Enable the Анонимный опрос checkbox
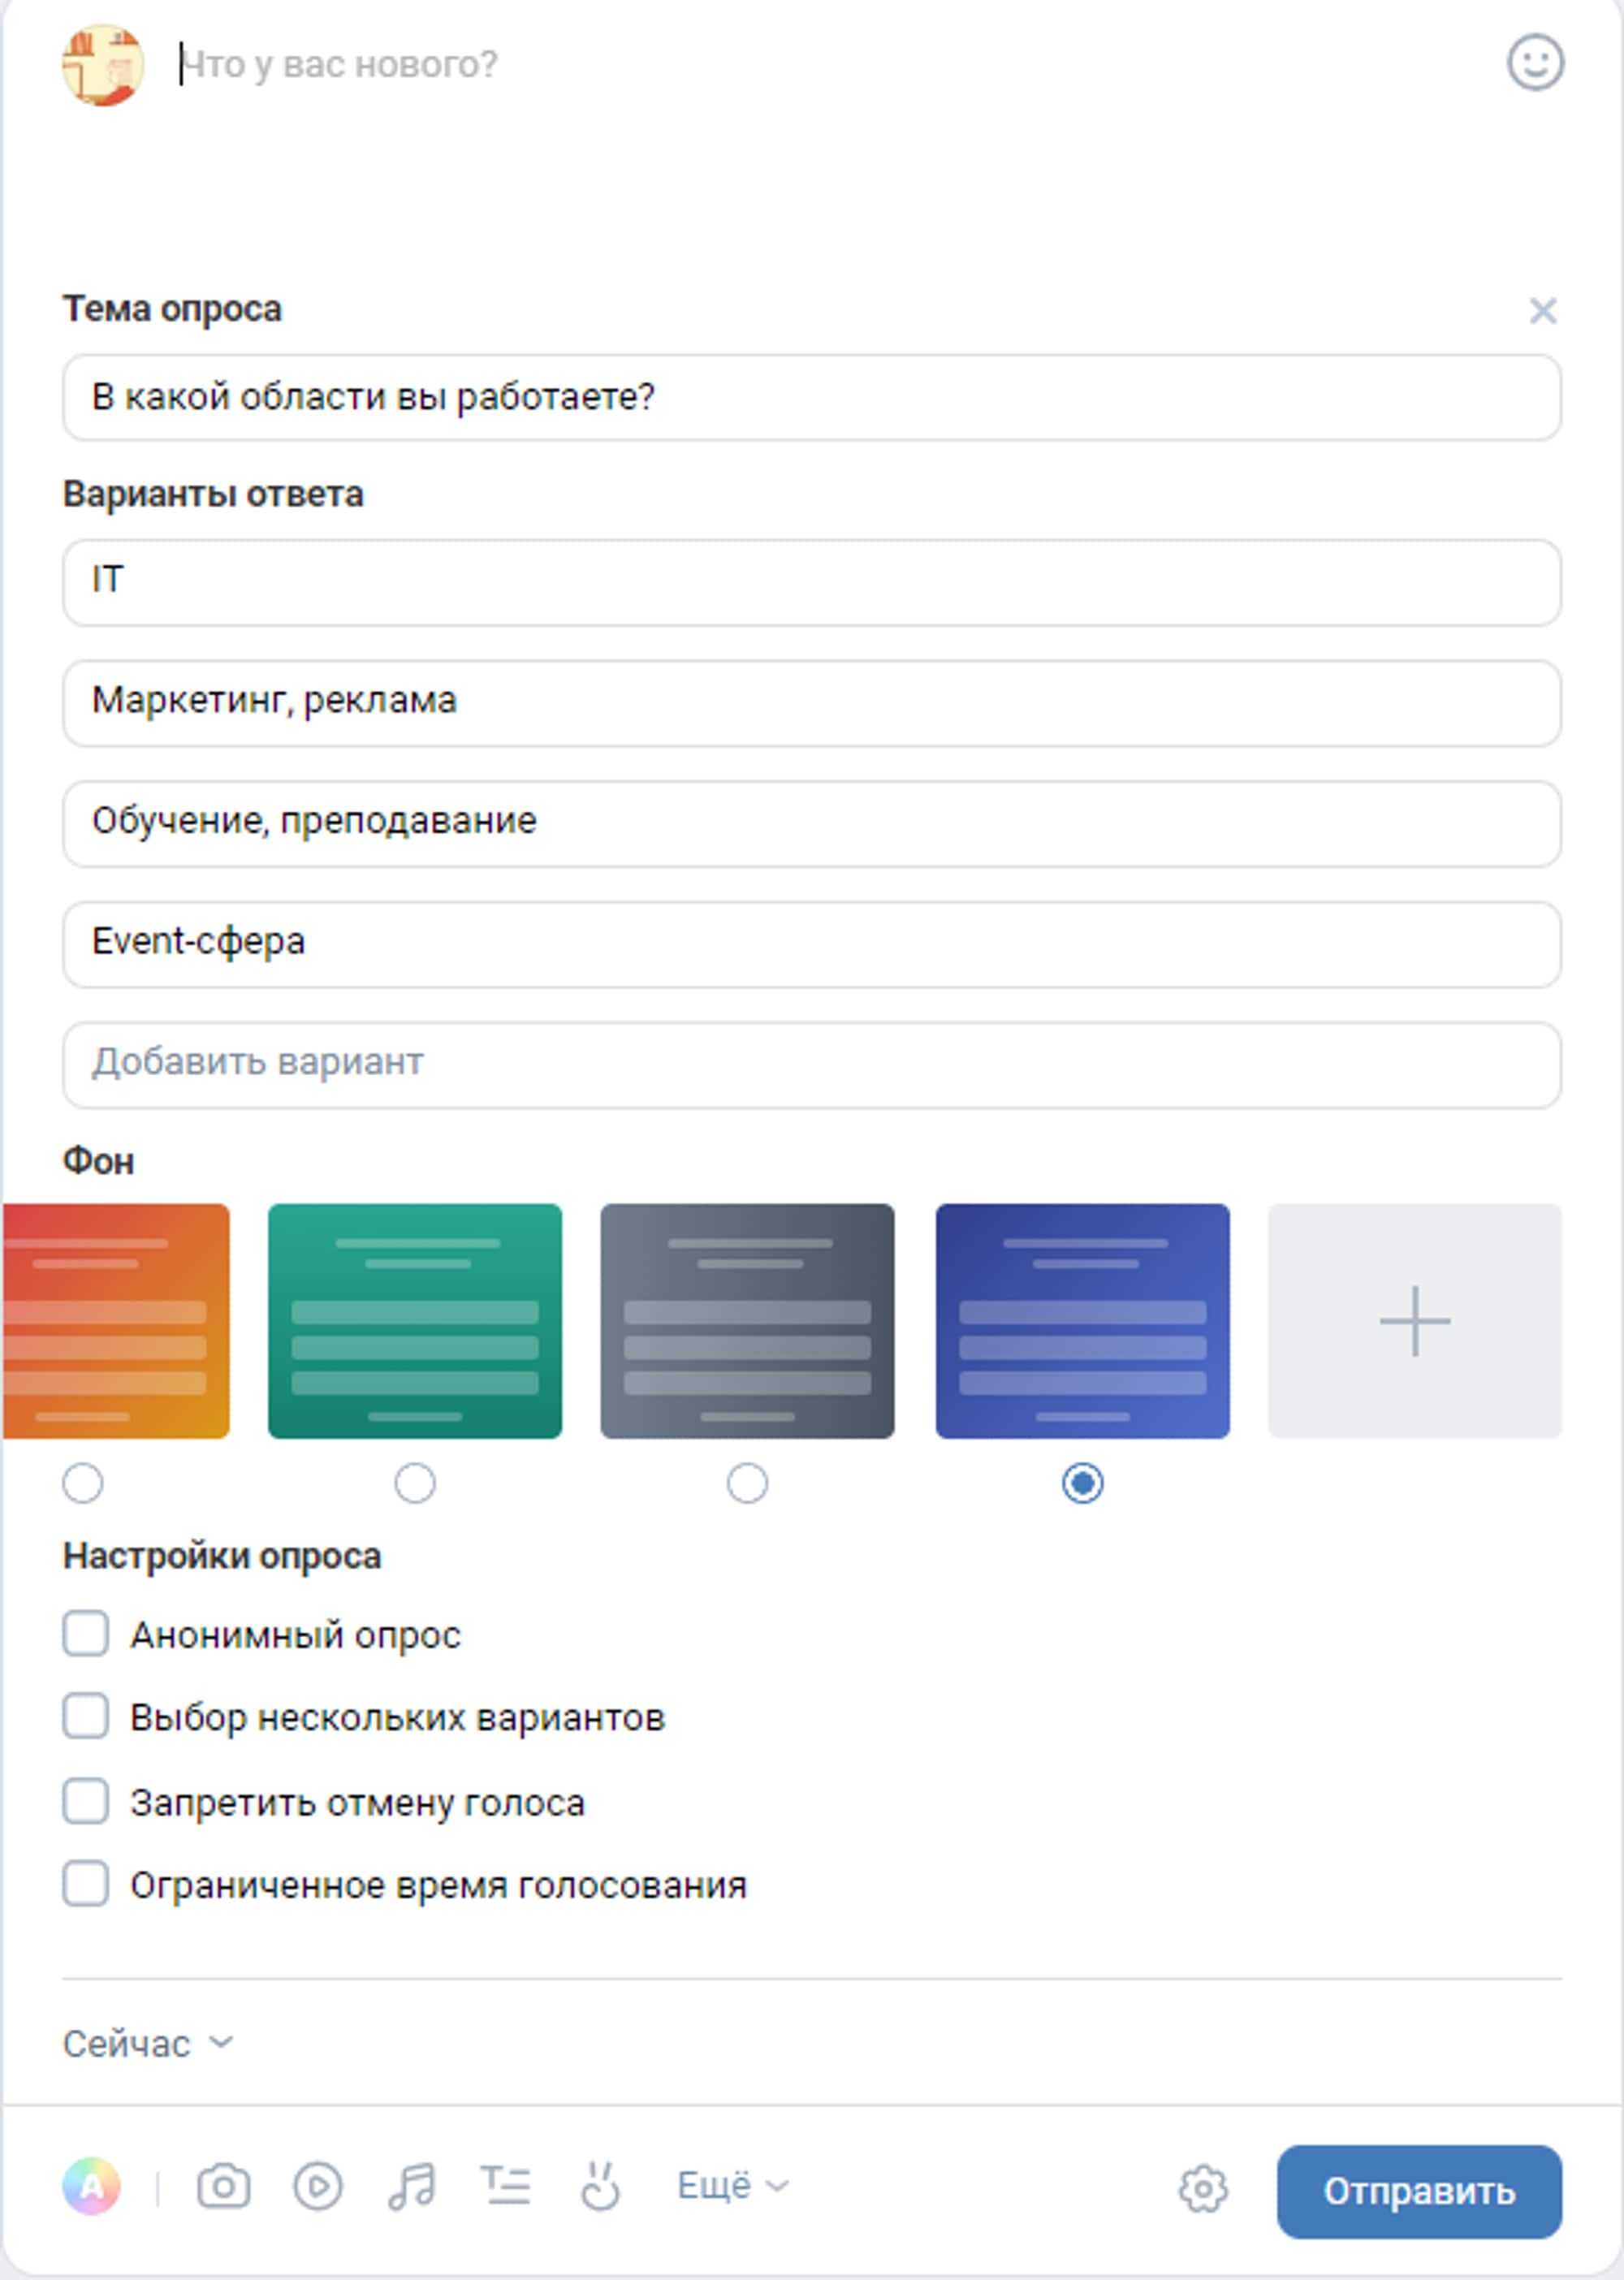This screenshot has width=1624, height=2280. click(86, 1634)
